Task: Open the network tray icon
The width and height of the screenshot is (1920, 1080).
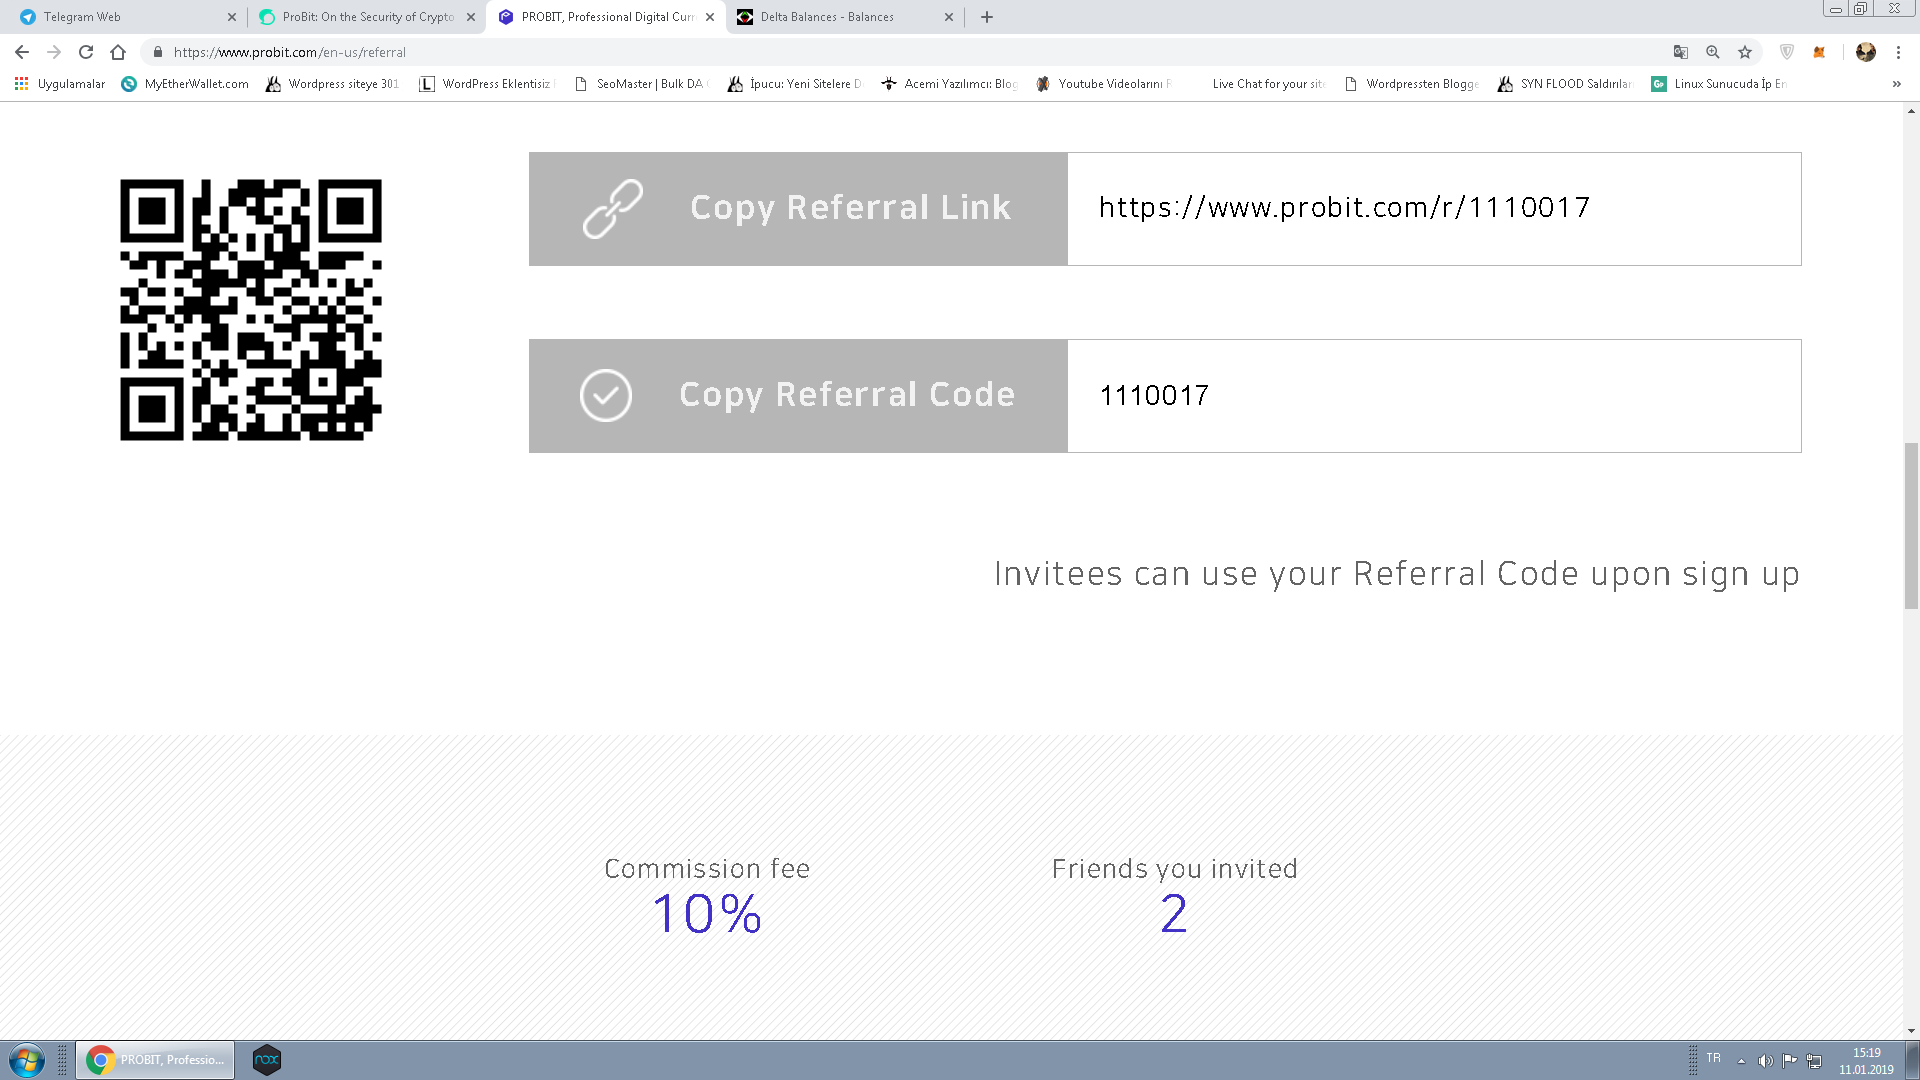Action: [x=1814, y=1061]
